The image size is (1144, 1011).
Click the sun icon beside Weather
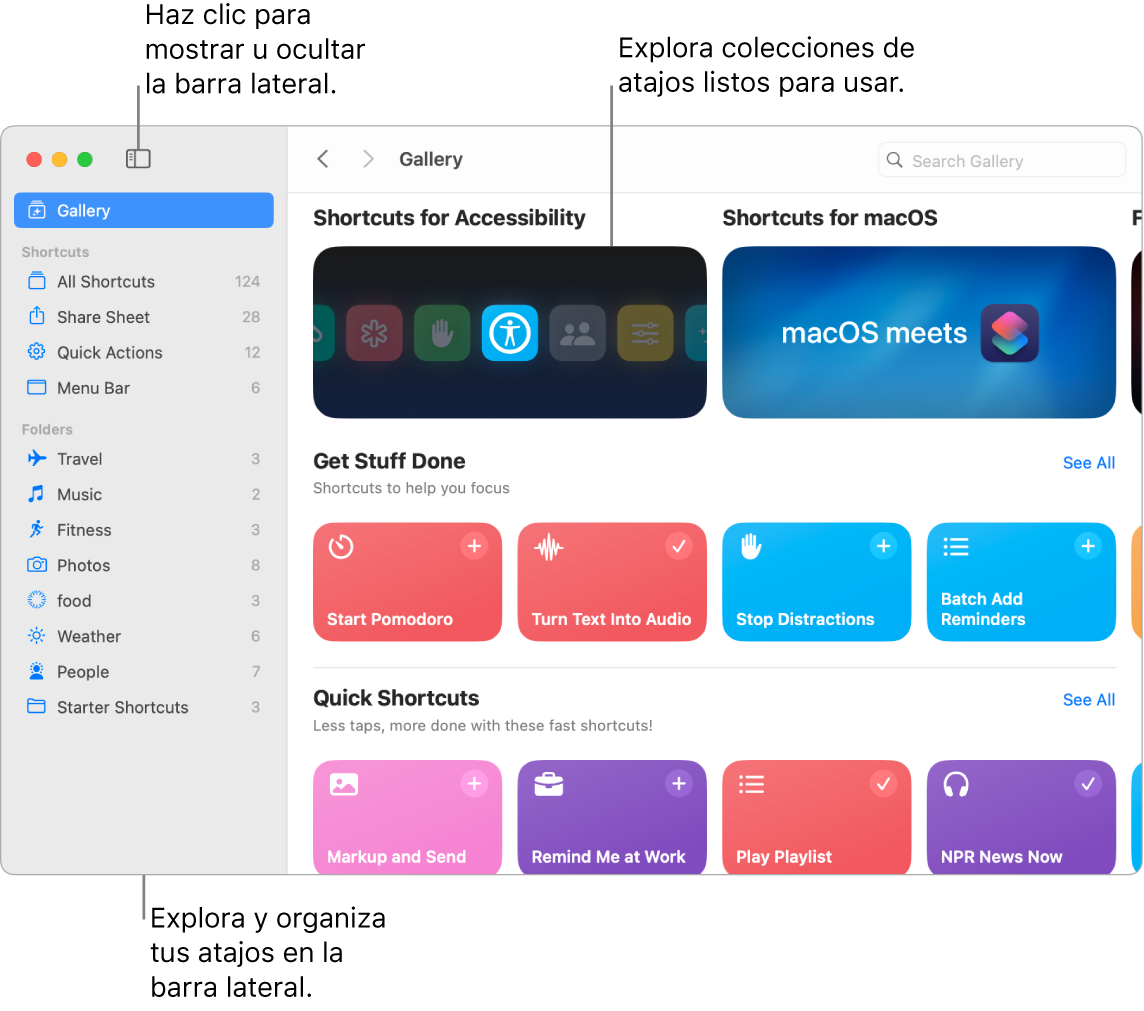pyautogui.click(x=36, y=636)
